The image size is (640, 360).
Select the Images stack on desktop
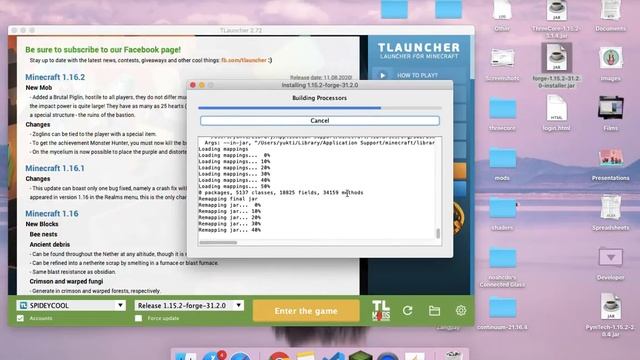coord(610,63)
